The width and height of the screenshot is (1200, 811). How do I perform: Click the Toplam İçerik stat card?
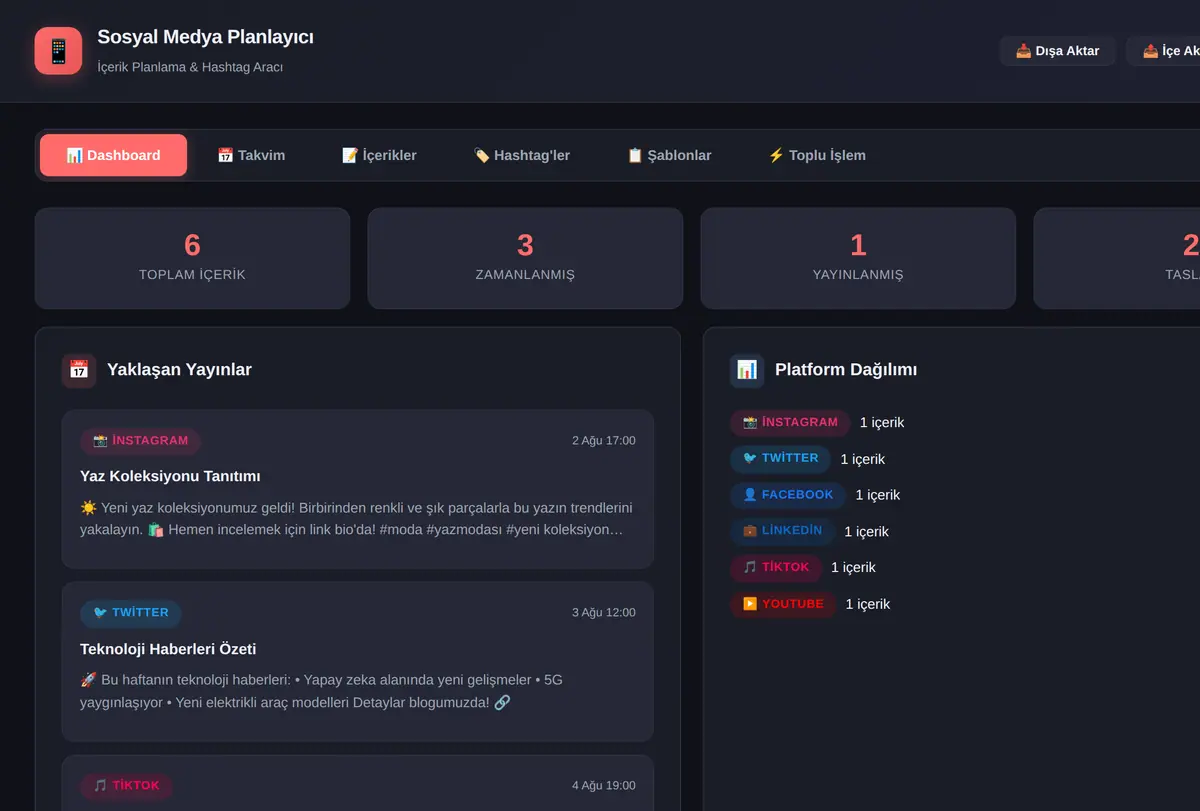tap(192, 258)
